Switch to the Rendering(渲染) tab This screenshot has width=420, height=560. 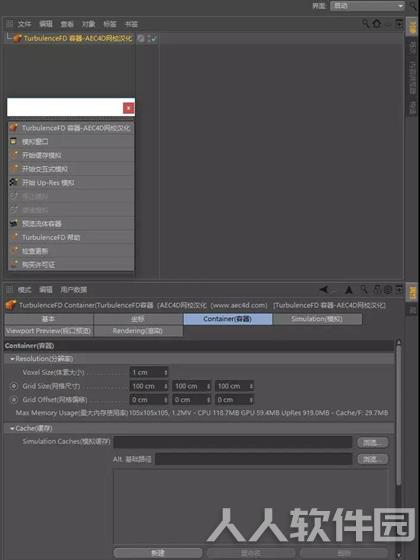[x=138, y=331]
